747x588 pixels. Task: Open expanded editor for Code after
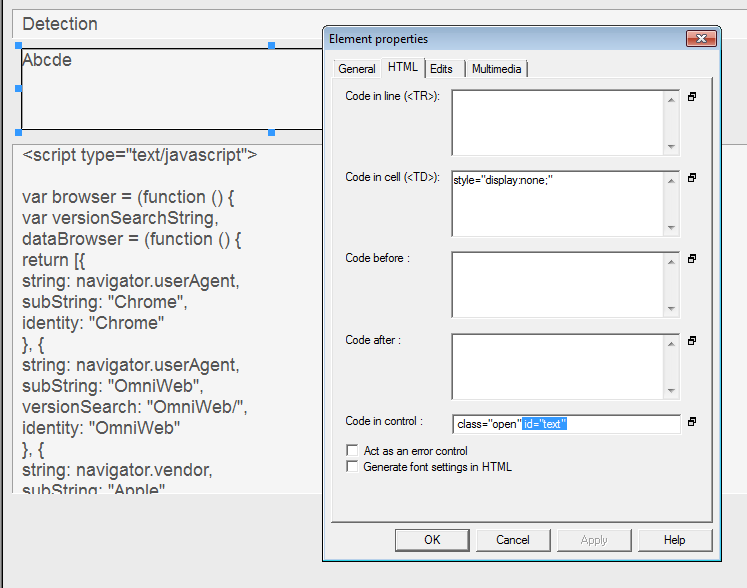[x=692, y=341]
